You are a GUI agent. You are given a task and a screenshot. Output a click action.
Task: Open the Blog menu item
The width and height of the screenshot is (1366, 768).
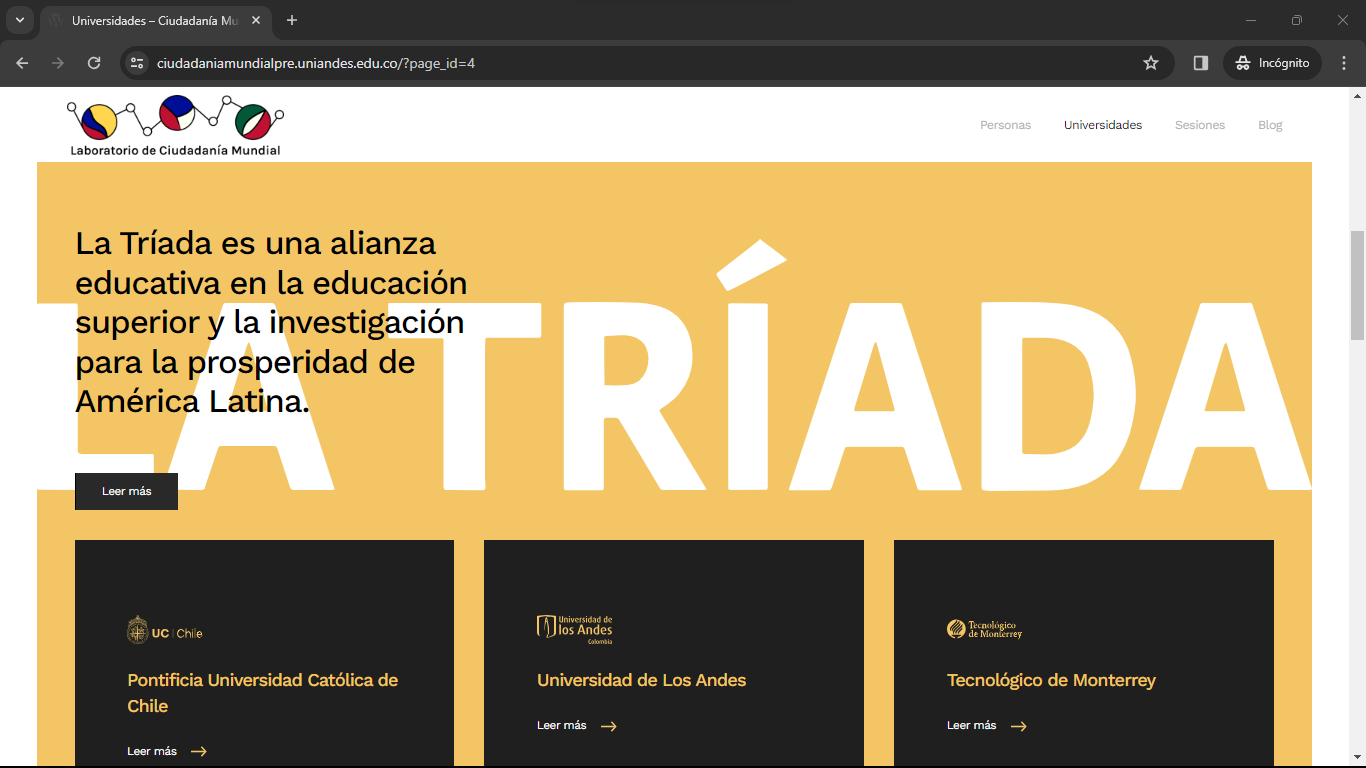point(1270,125)
